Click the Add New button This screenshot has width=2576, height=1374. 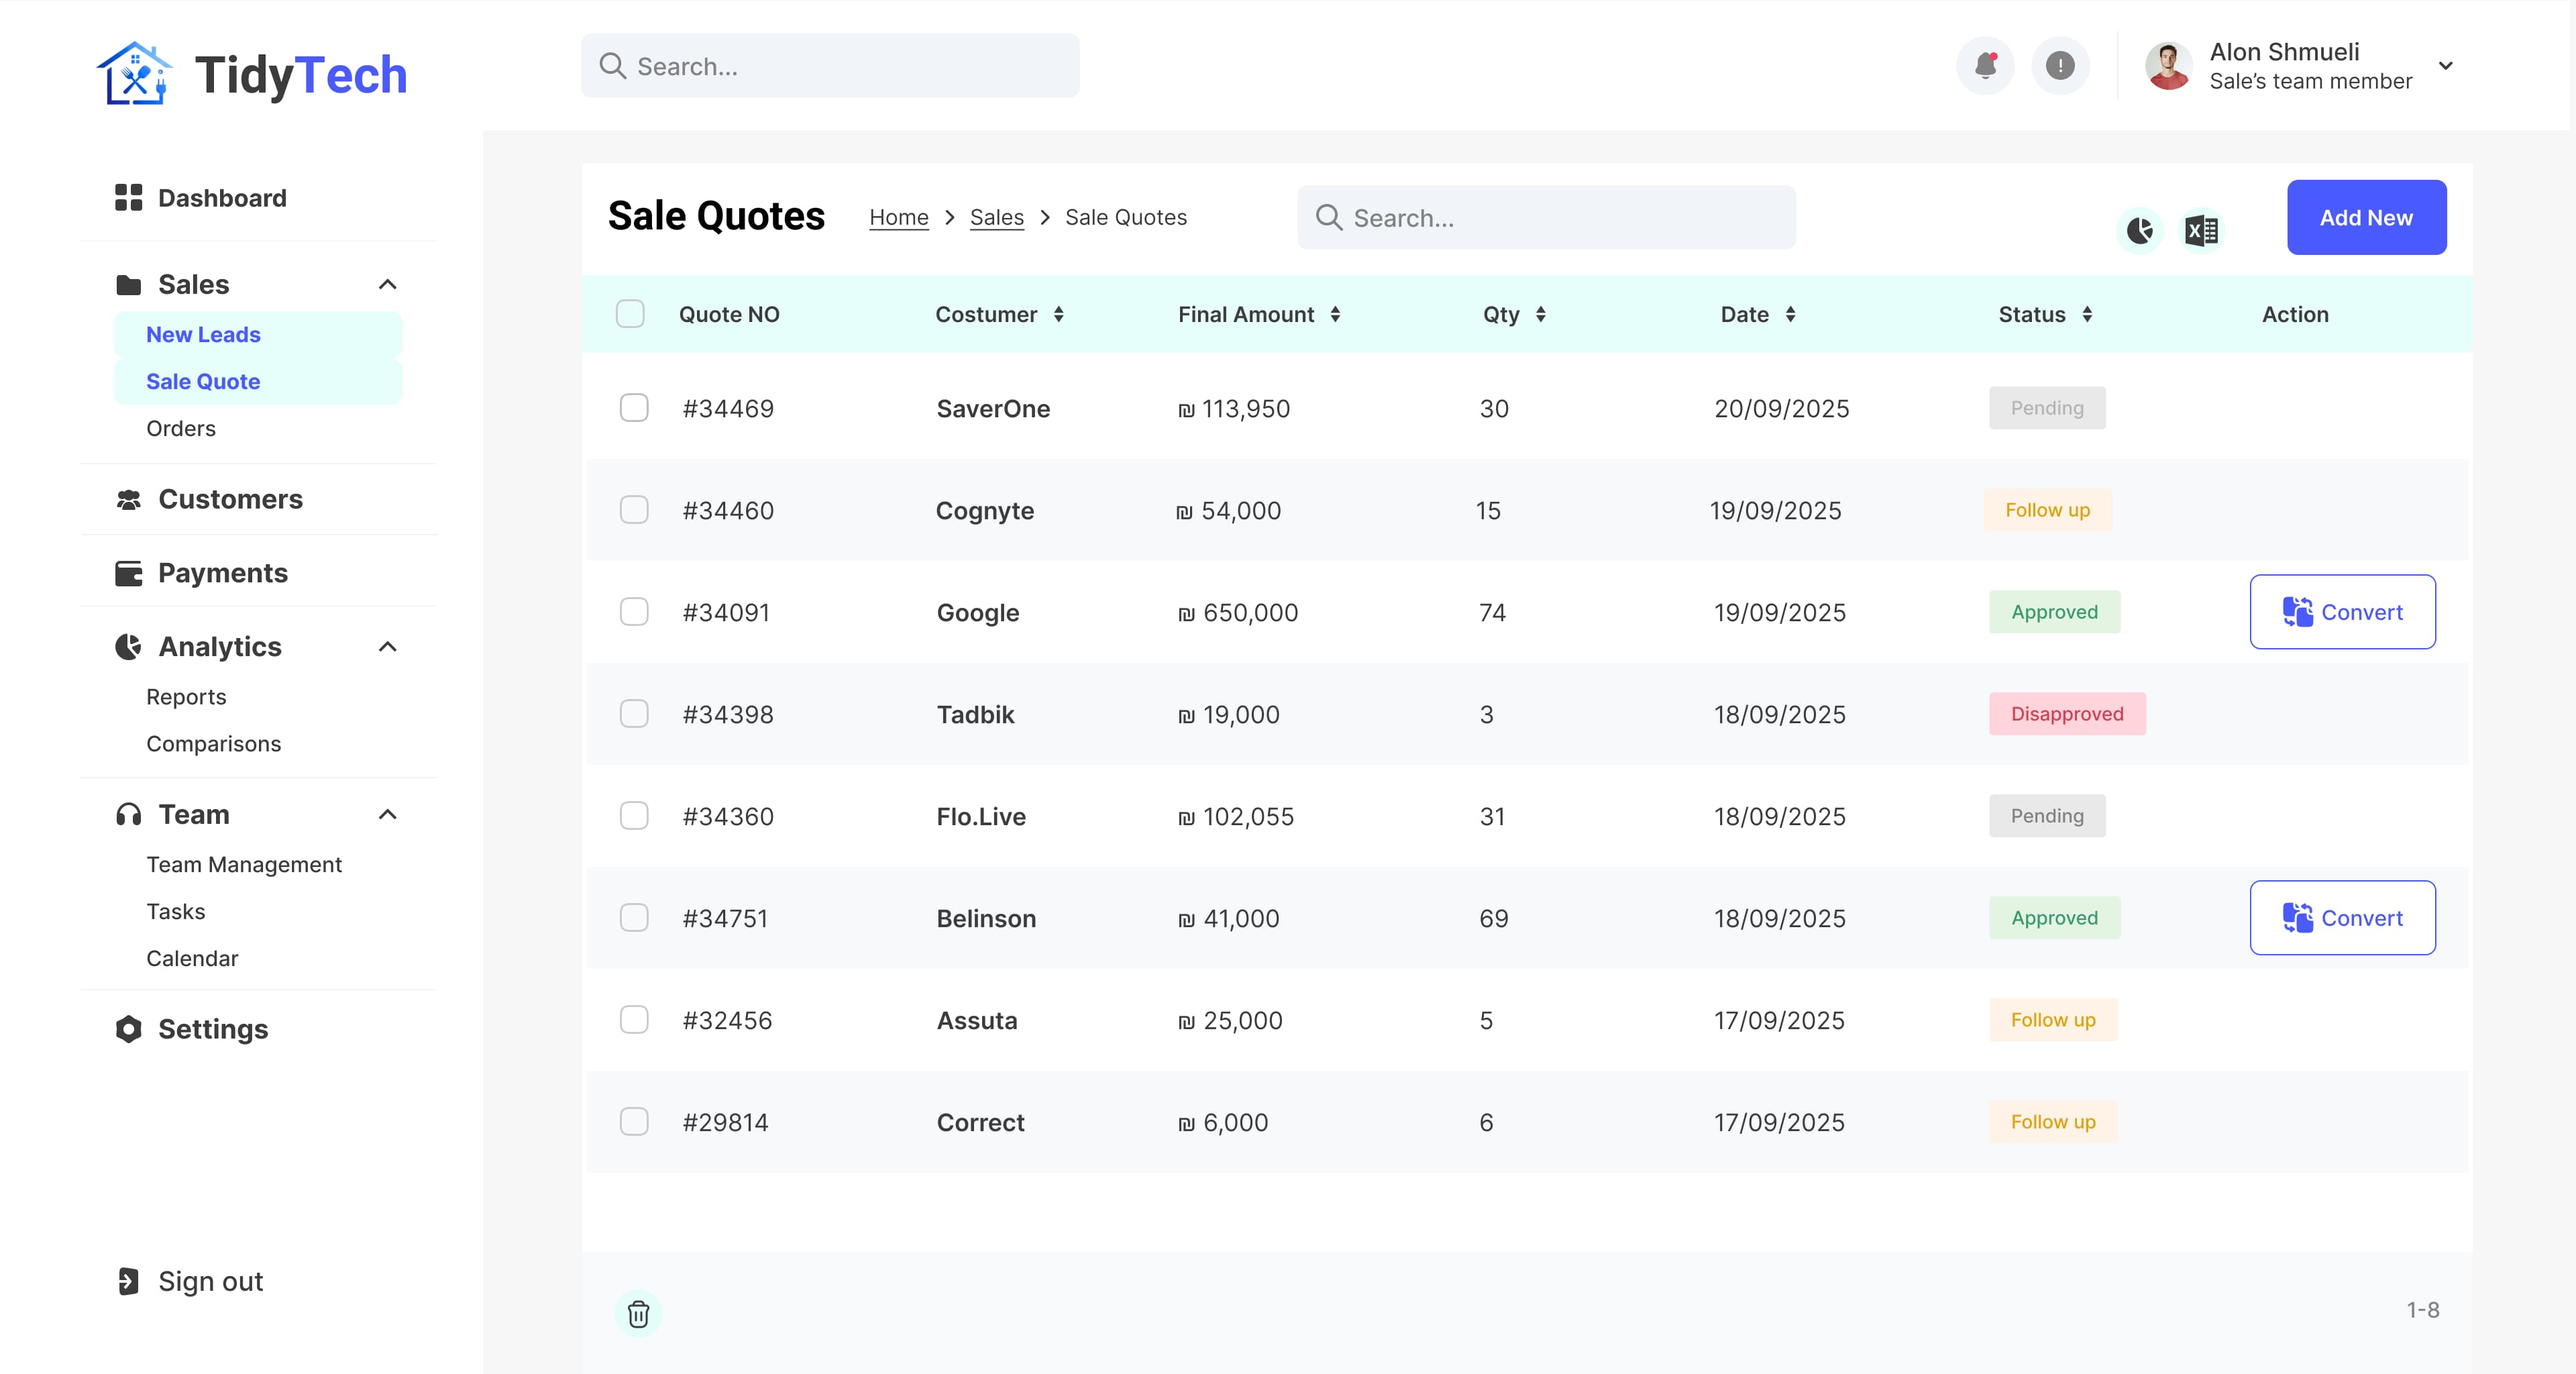2366,217
